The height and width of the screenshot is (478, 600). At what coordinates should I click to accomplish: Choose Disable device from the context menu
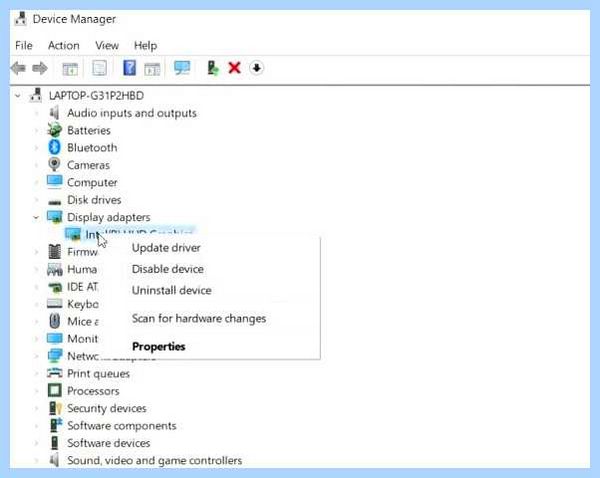(168, 269)
